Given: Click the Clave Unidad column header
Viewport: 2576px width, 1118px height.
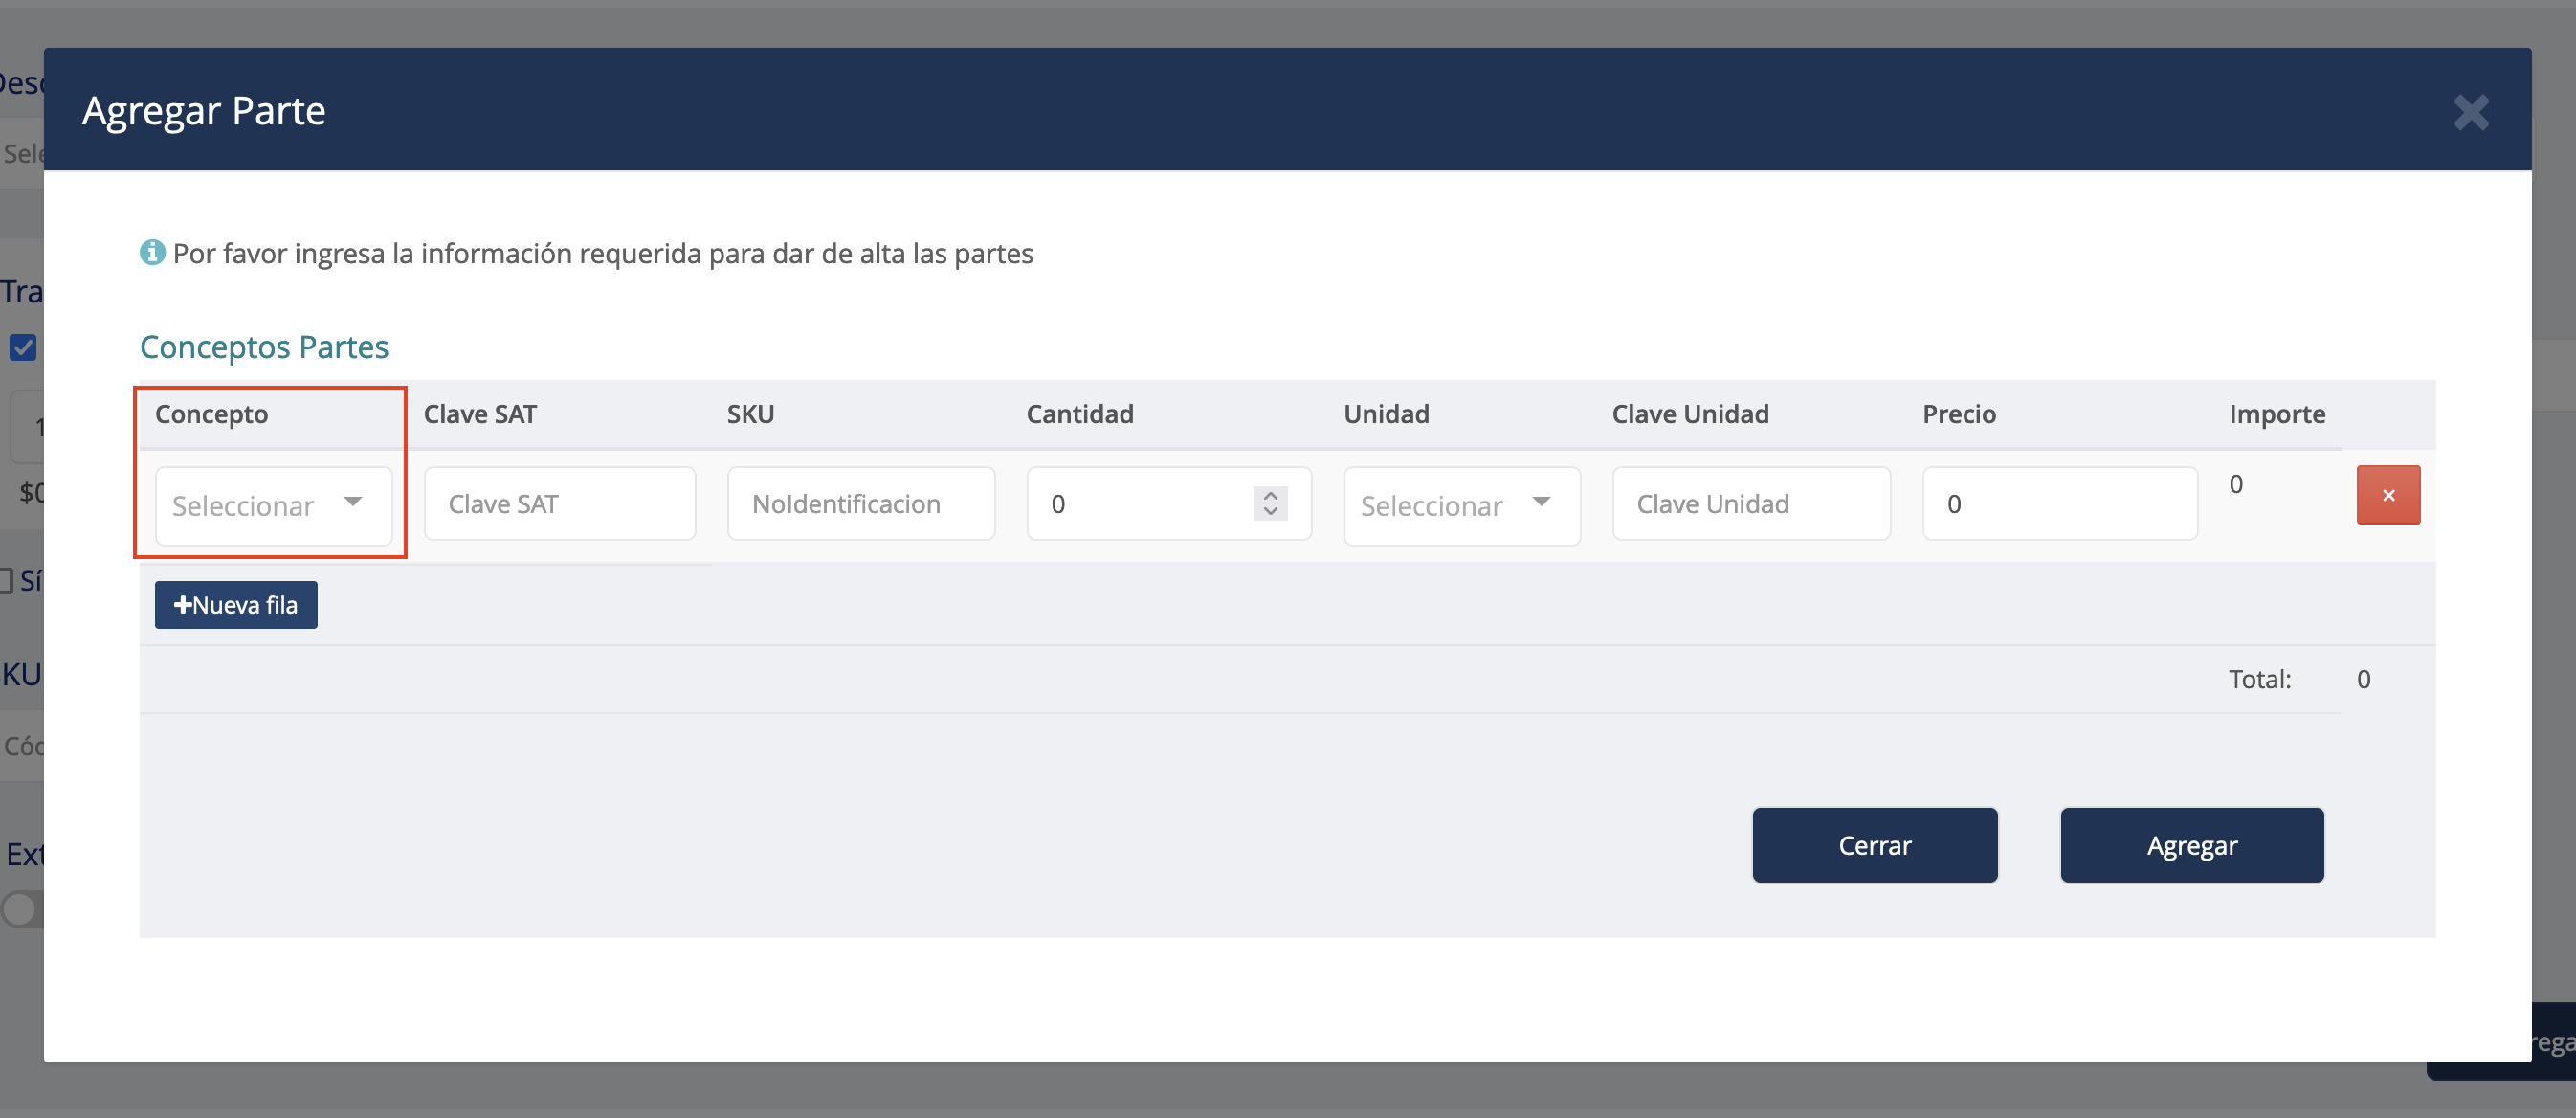Looking at the screenshot, I should click(1690, 414).
